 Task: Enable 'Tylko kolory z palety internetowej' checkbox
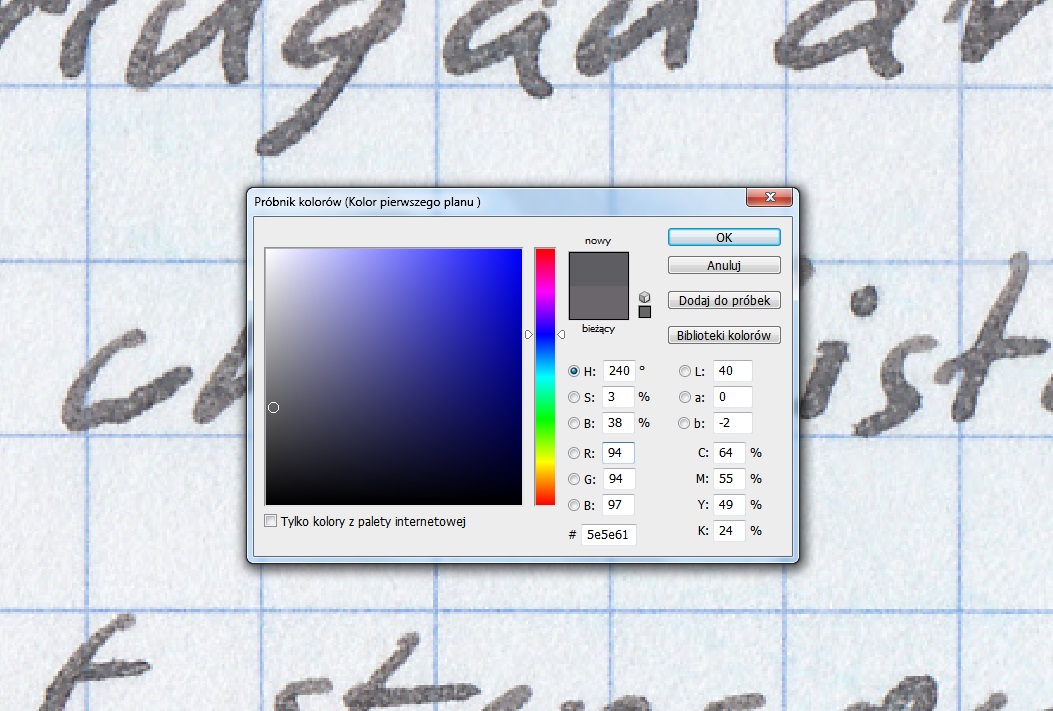[271, 521]
